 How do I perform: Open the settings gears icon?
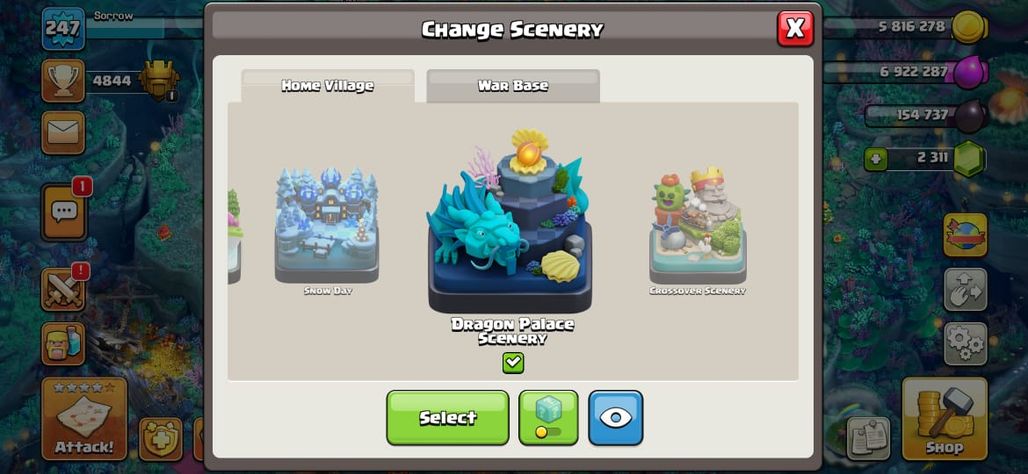click(x=965, y=344)
